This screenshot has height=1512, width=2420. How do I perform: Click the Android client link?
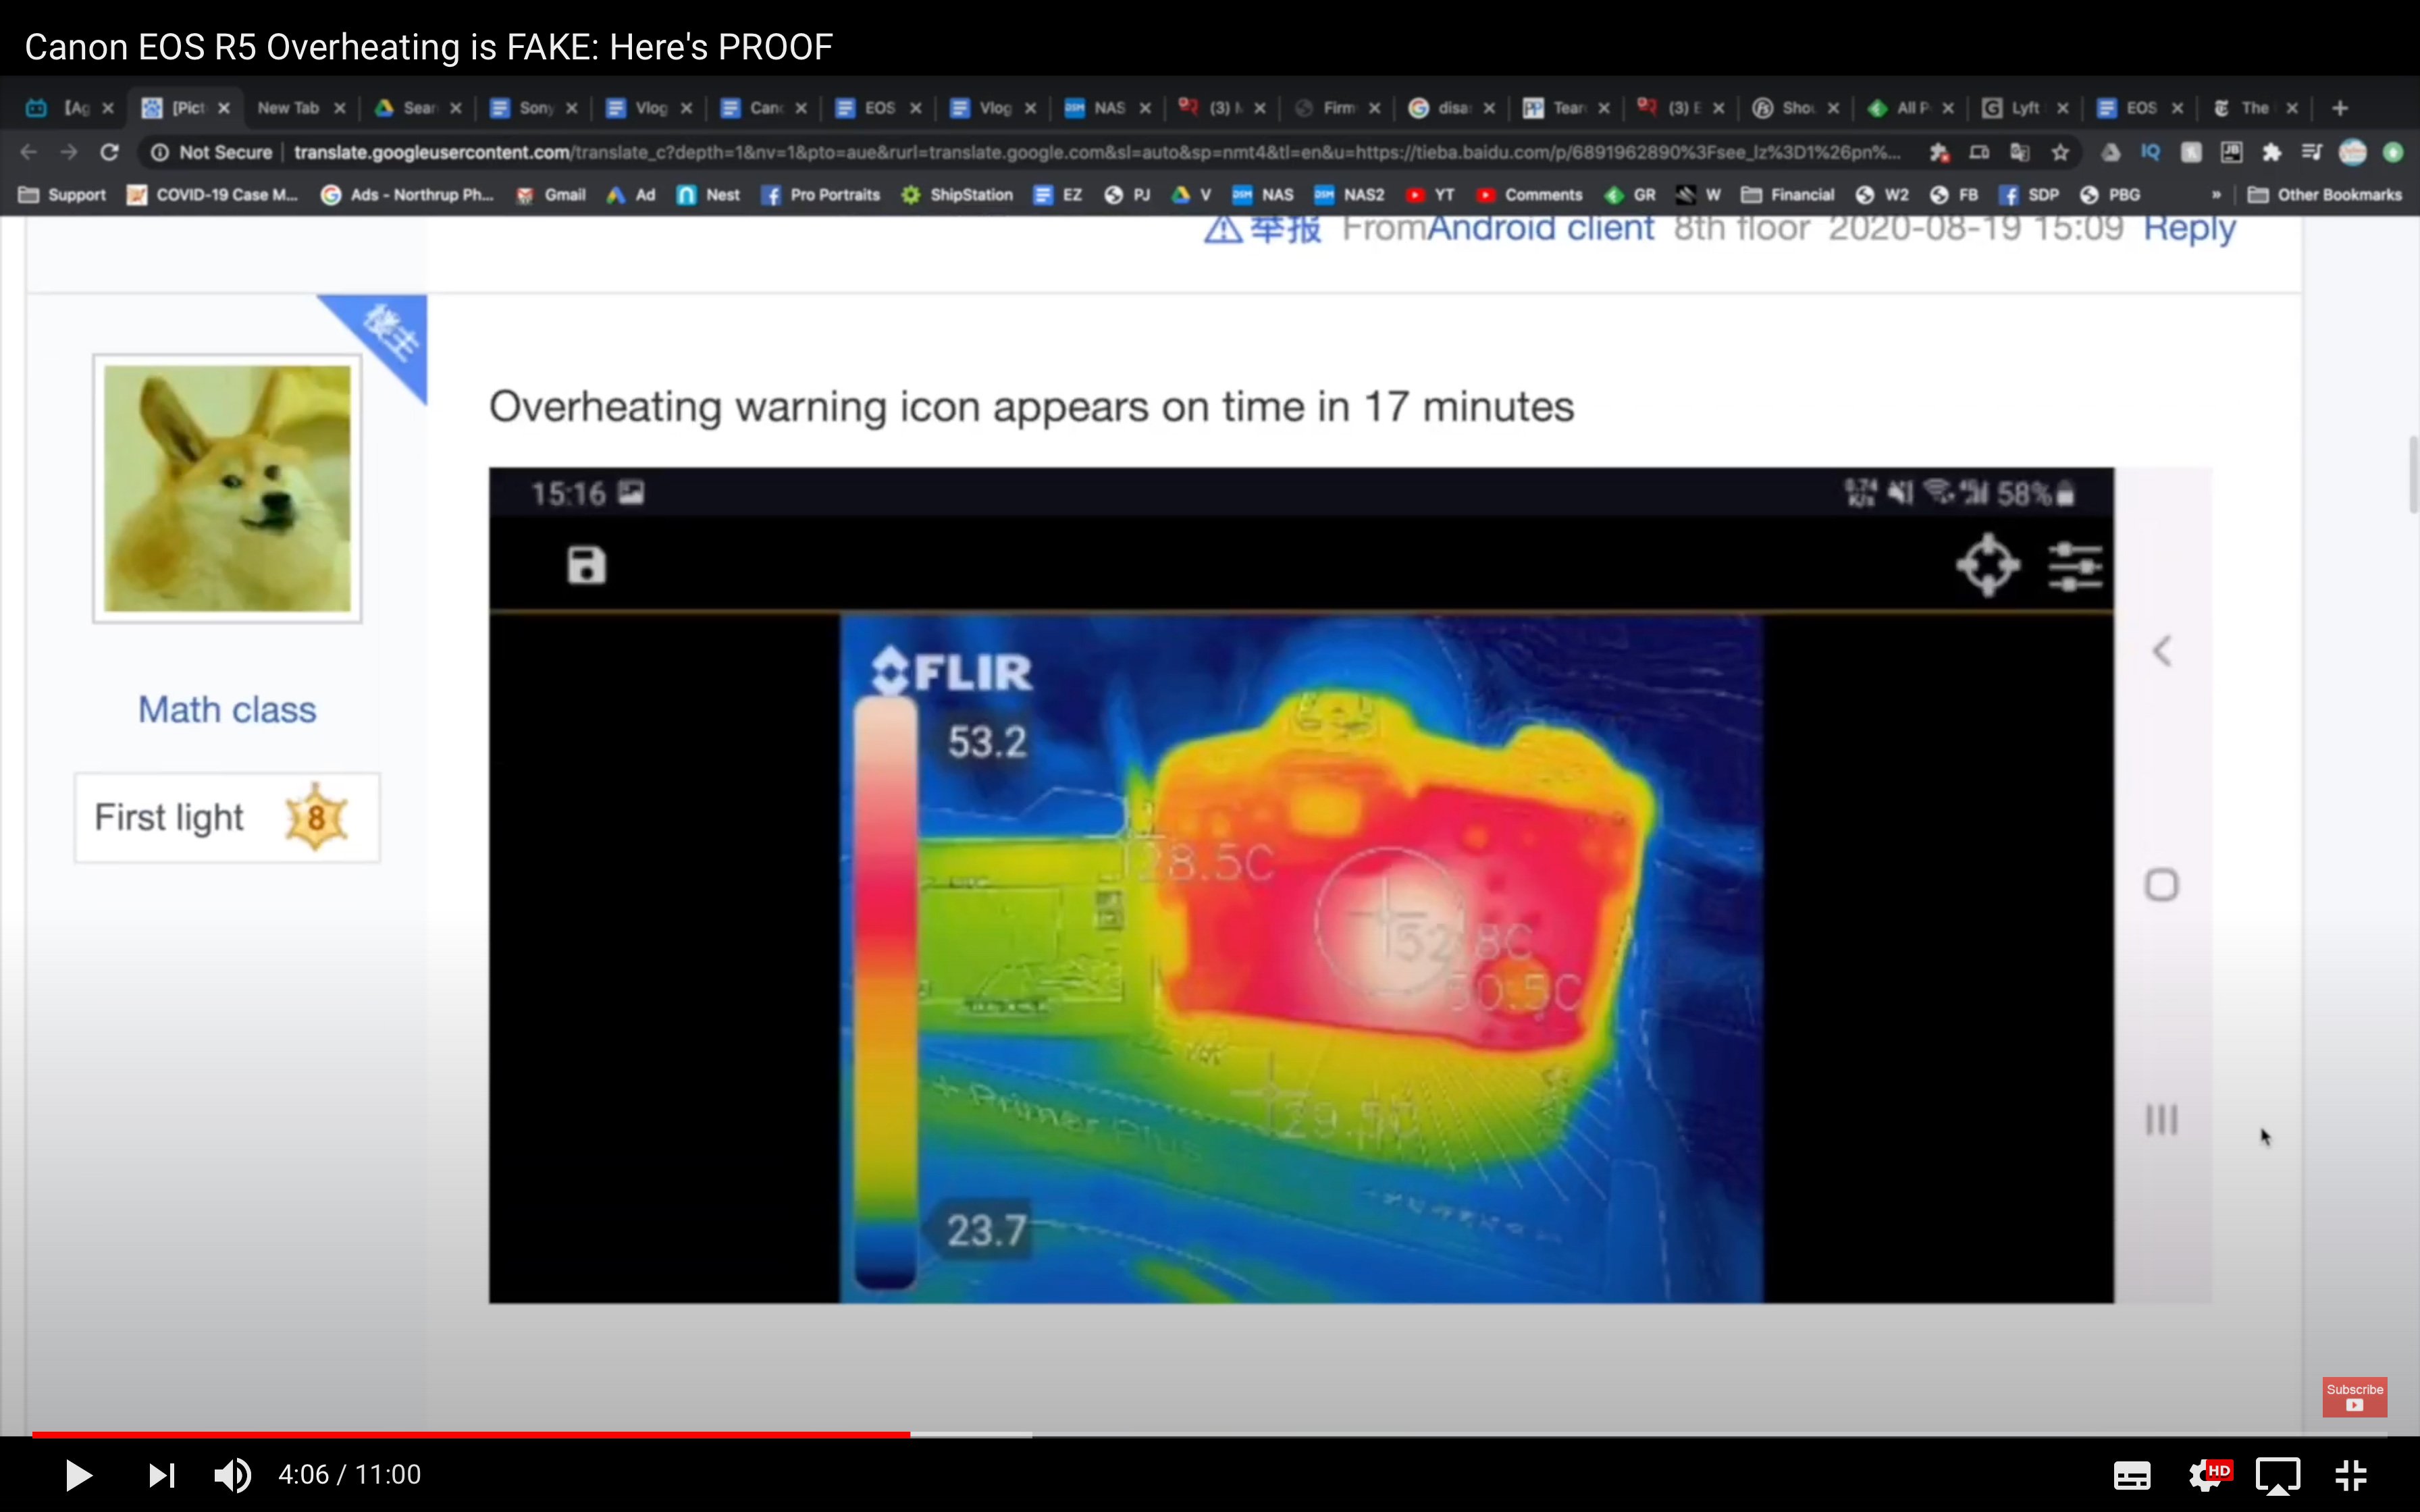point(1540,228)
